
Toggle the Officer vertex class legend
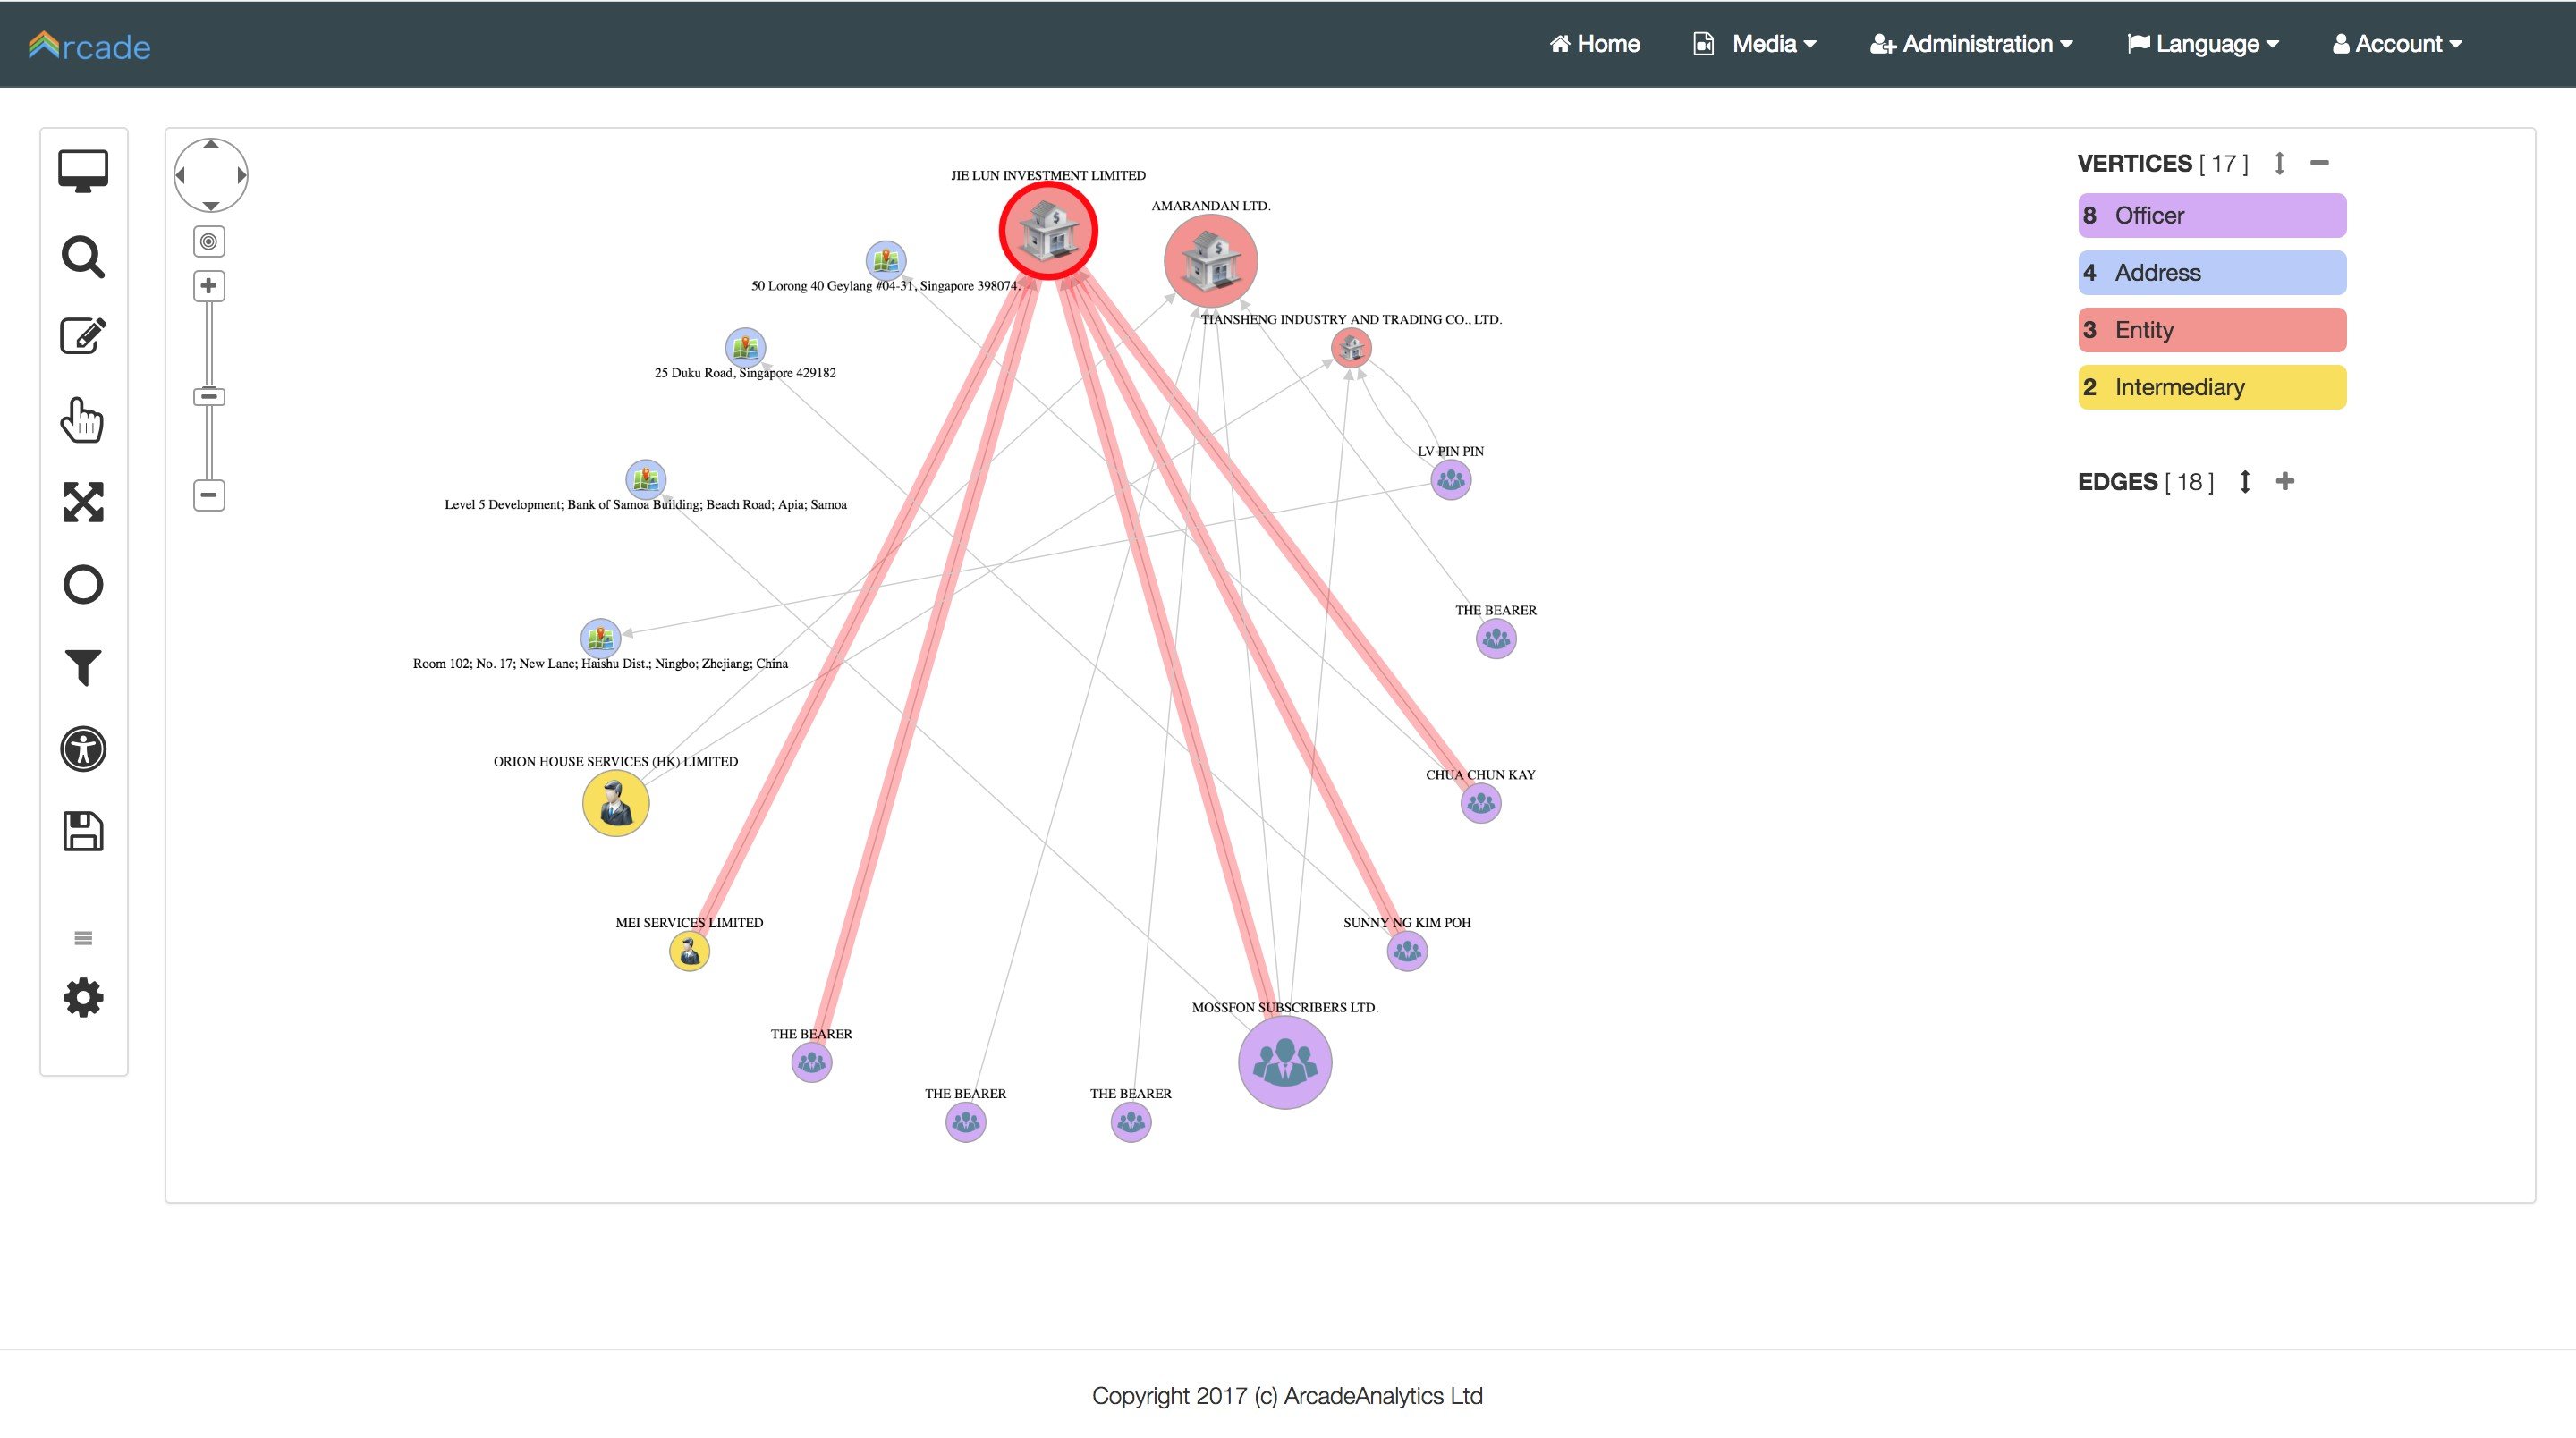point(2212,216)
